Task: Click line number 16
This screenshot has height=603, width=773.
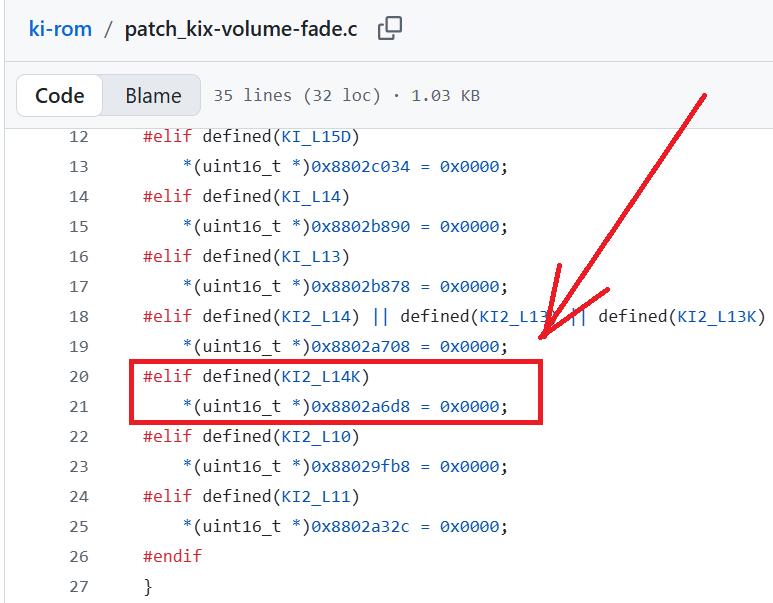Action: point(78,257)
